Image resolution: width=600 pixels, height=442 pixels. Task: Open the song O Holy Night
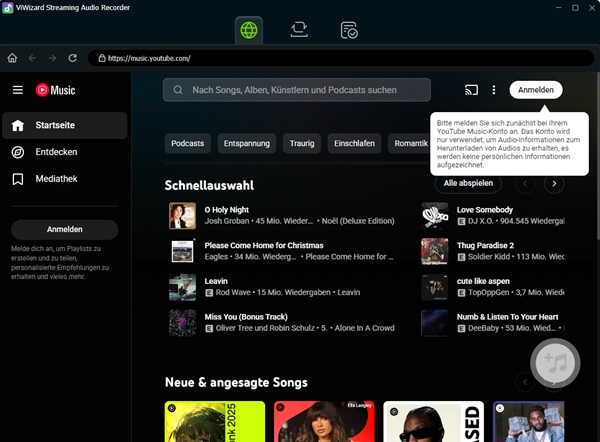pyautogui.click(x=227, y=210)
